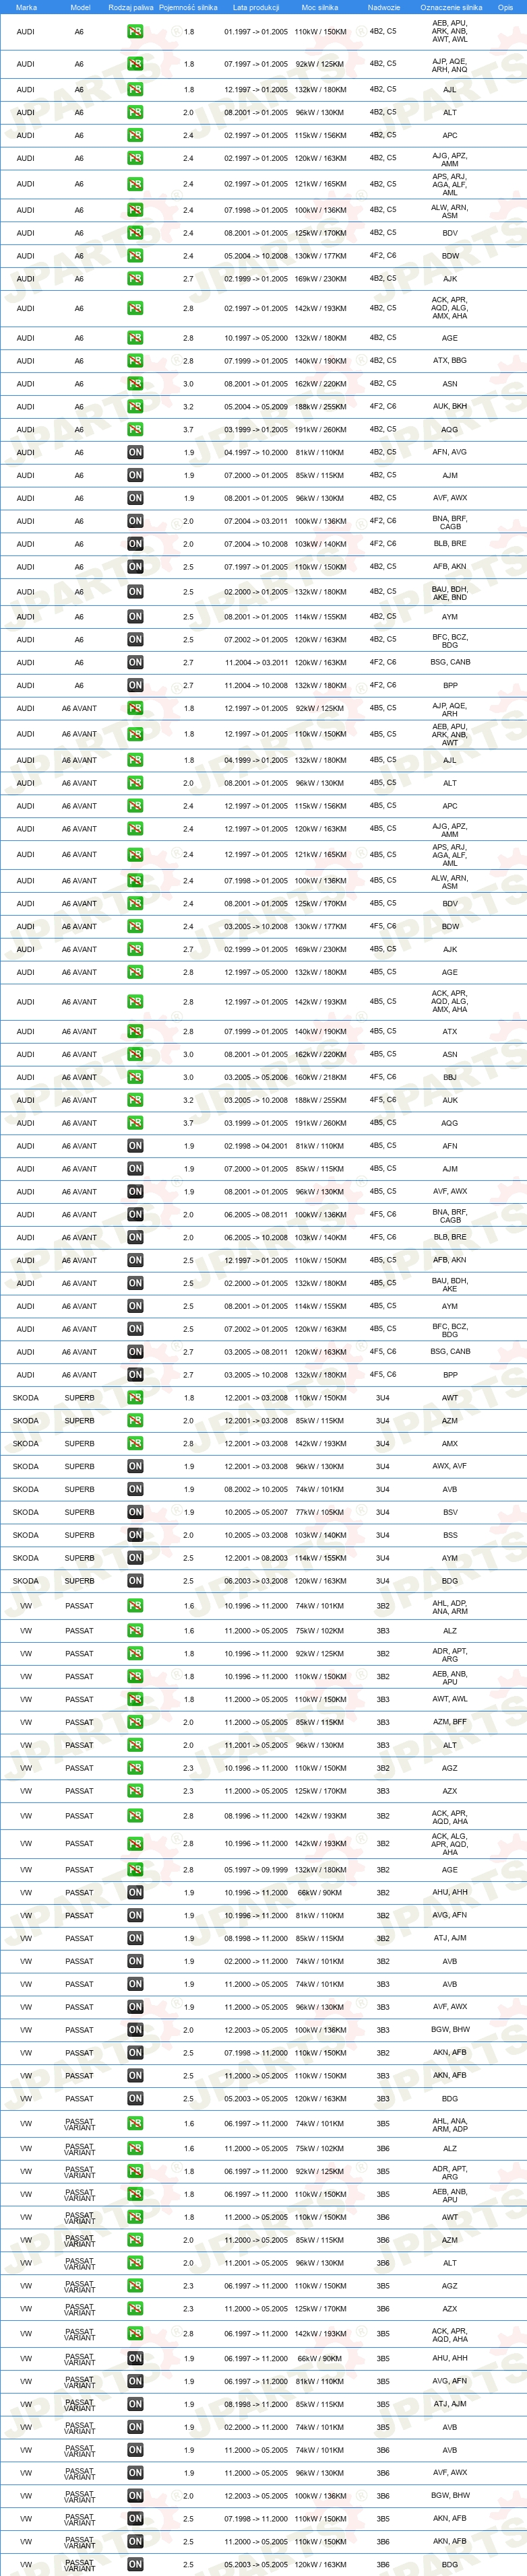
Task: Click petrol icon in Passat 3B3 AZX row
Action: [135, 1791]
